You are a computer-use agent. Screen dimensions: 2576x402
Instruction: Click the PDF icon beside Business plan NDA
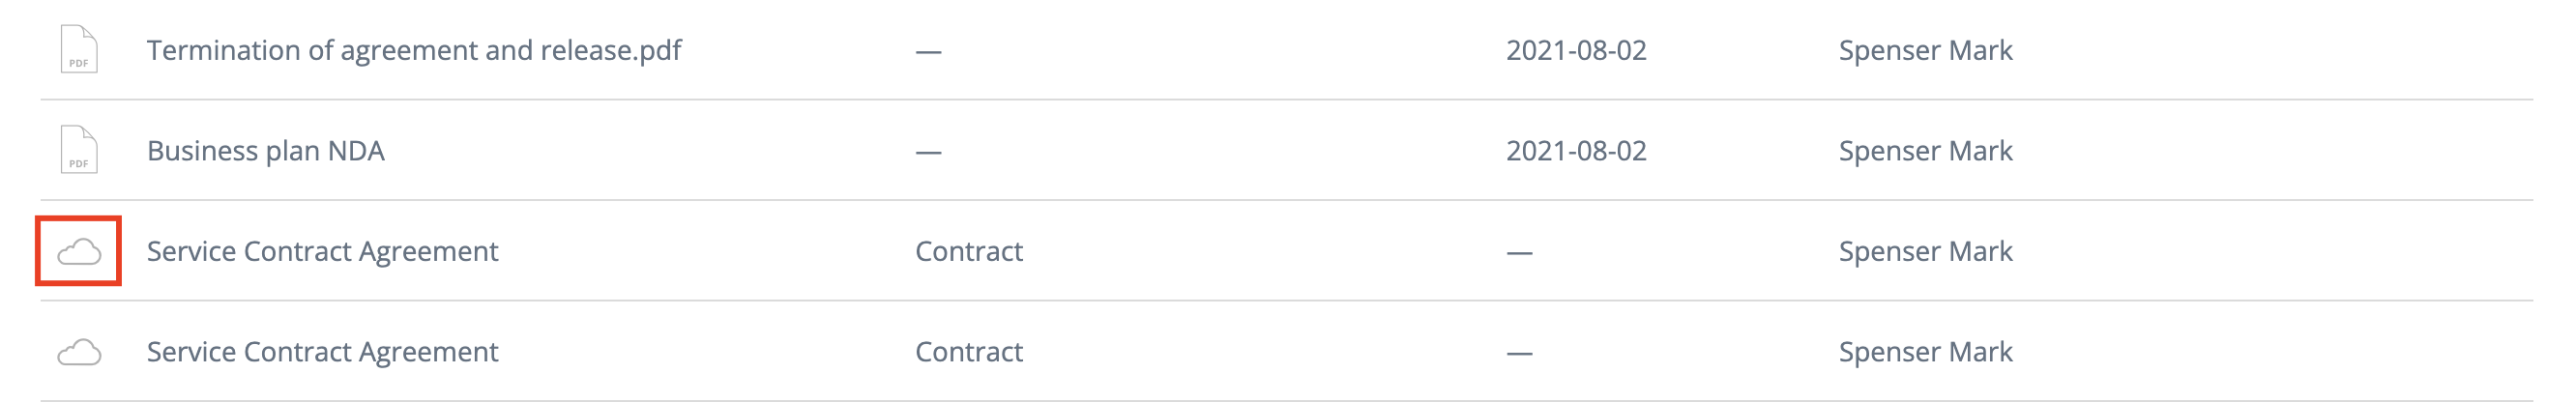pos(79,150)
